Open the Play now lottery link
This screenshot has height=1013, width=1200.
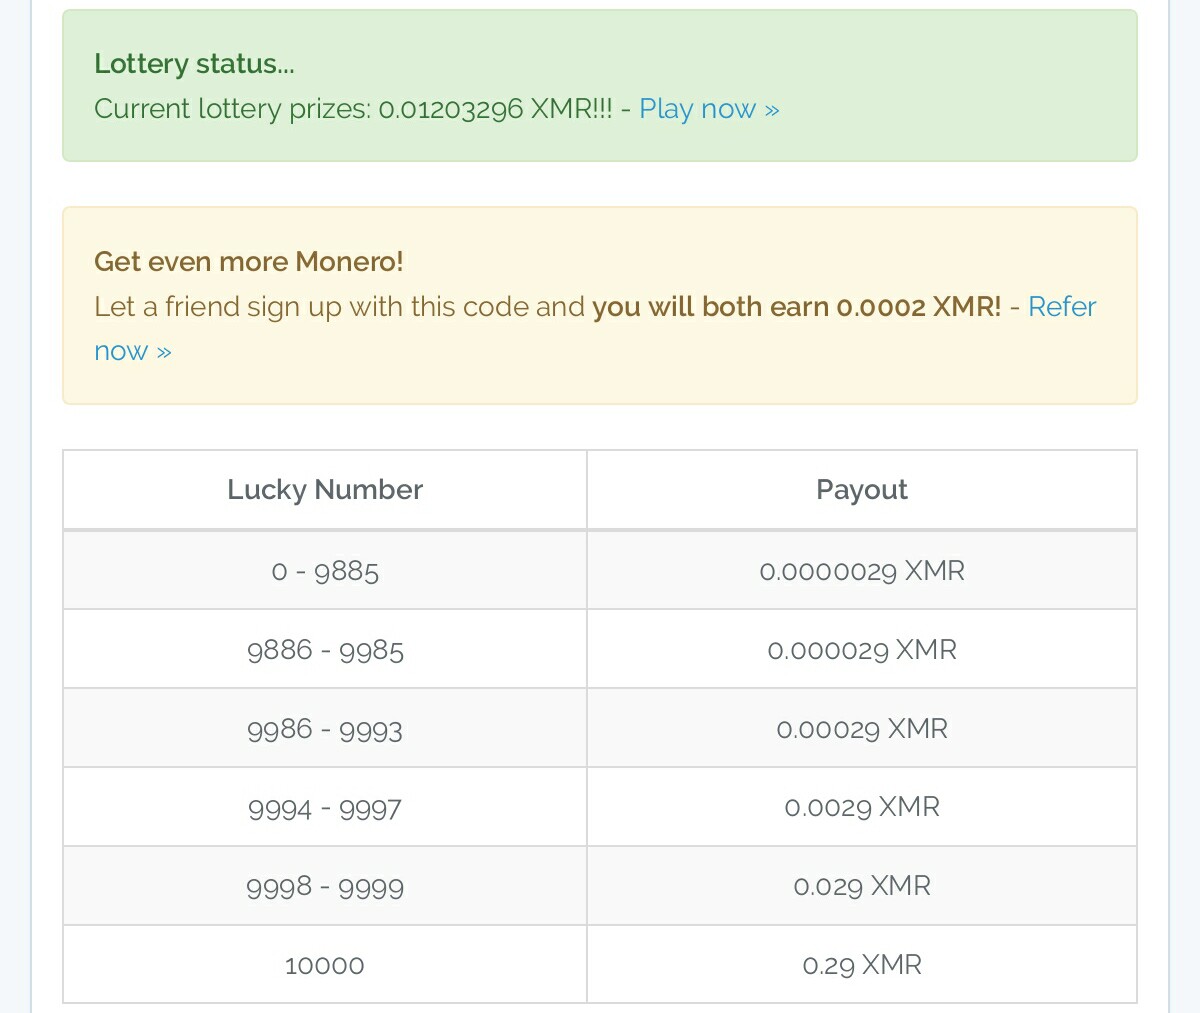709,109
